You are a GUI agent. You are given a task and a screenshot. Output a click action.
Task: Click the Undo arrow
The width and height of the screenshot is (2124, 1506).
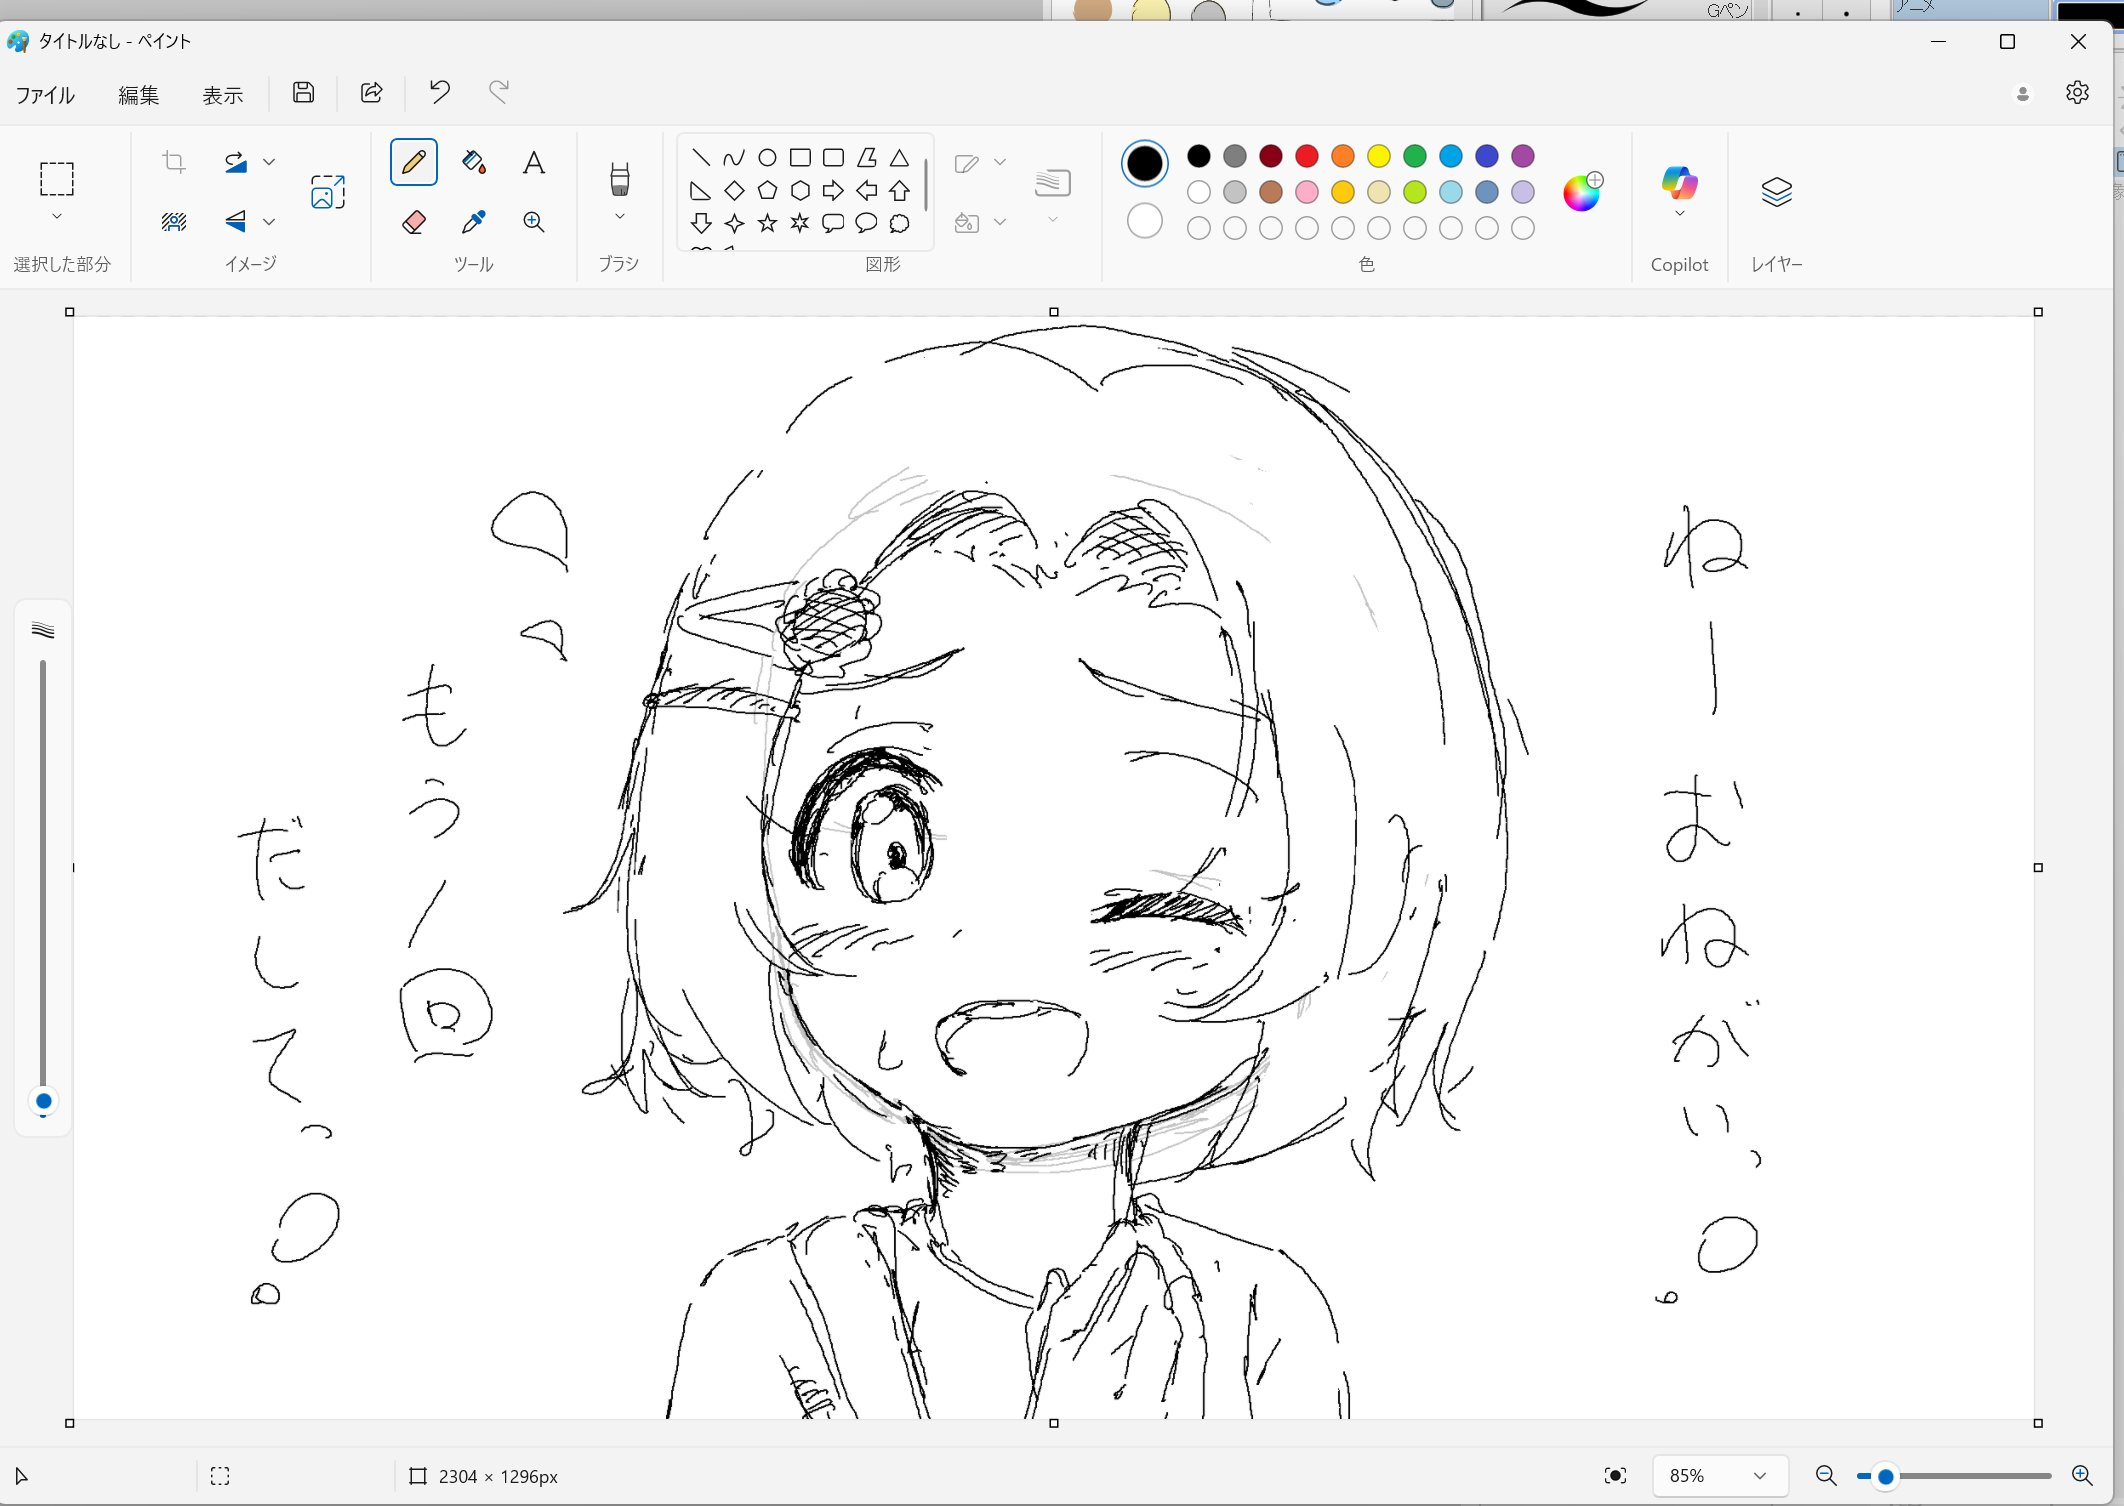(439, 92)
